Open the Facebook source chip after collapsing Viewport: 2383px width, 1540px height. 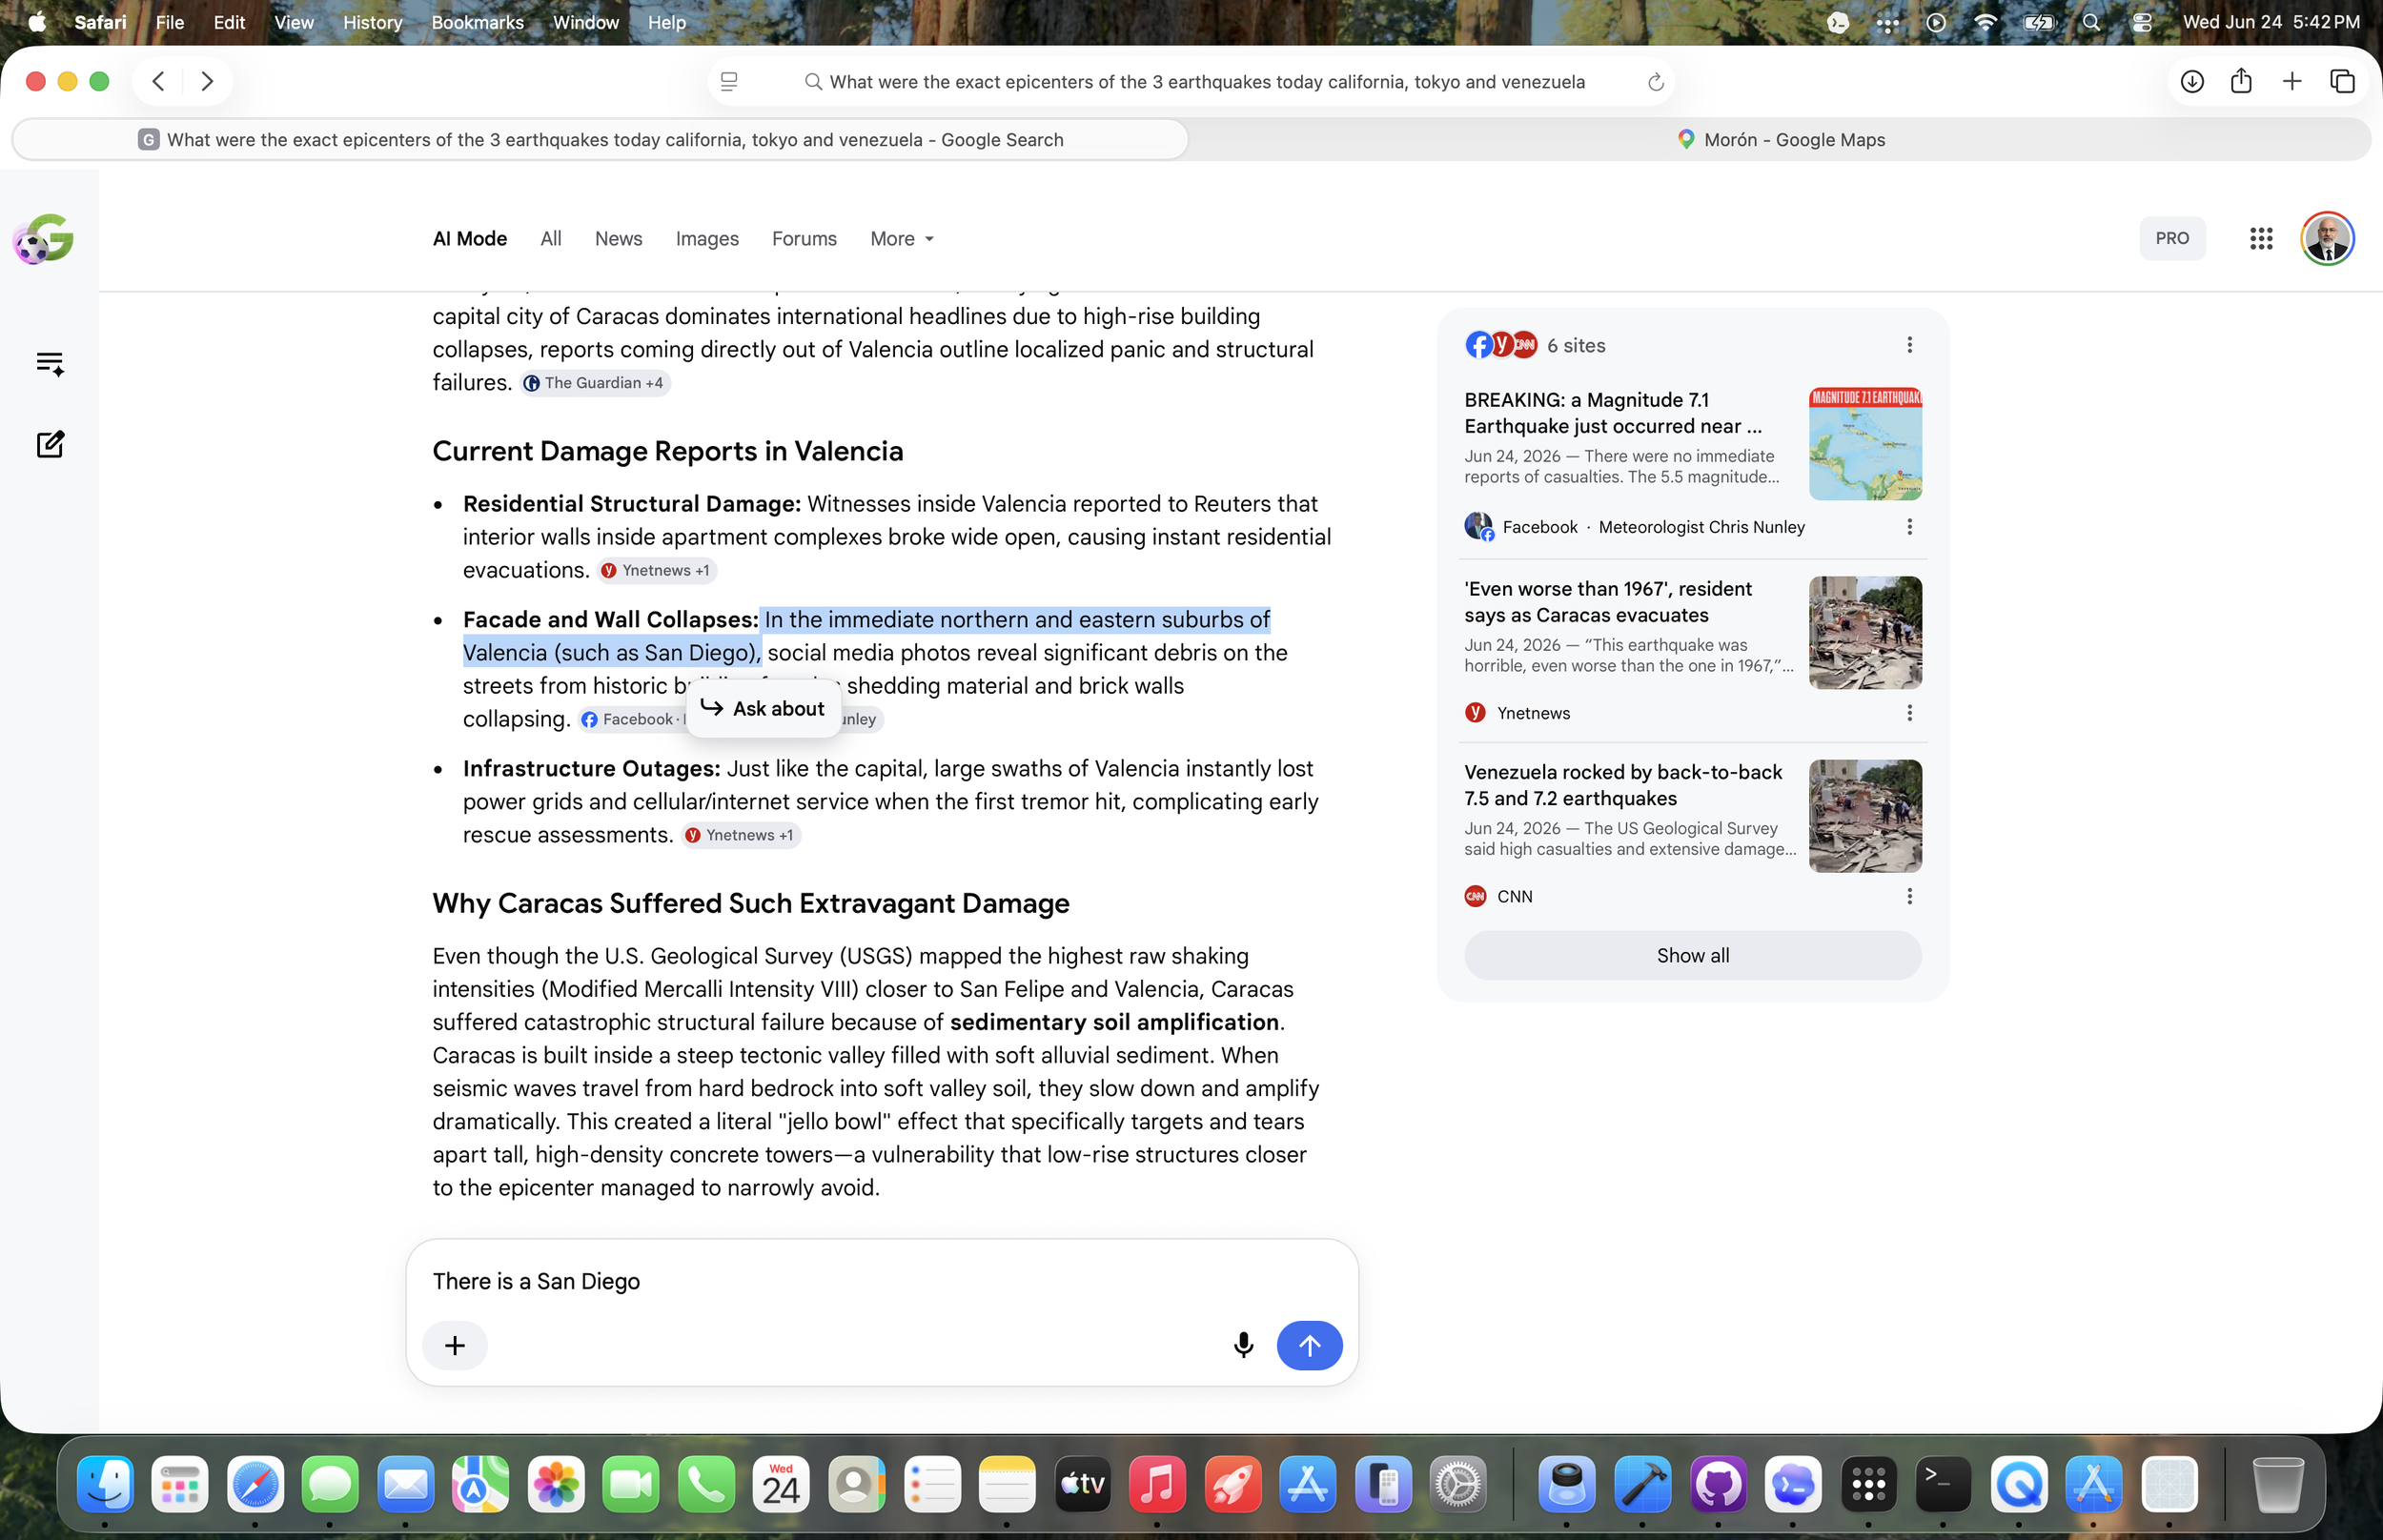click(631, 719)
